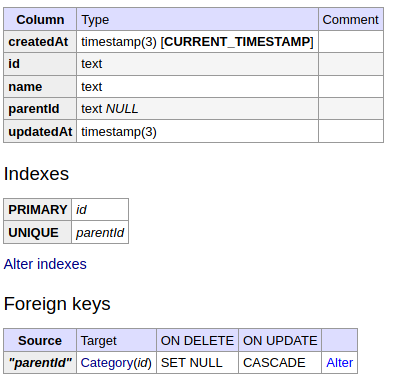Click the ON UPDATE header cell
Image resolution: width=407 pixels, height=378 pixels.
point(280,340)
